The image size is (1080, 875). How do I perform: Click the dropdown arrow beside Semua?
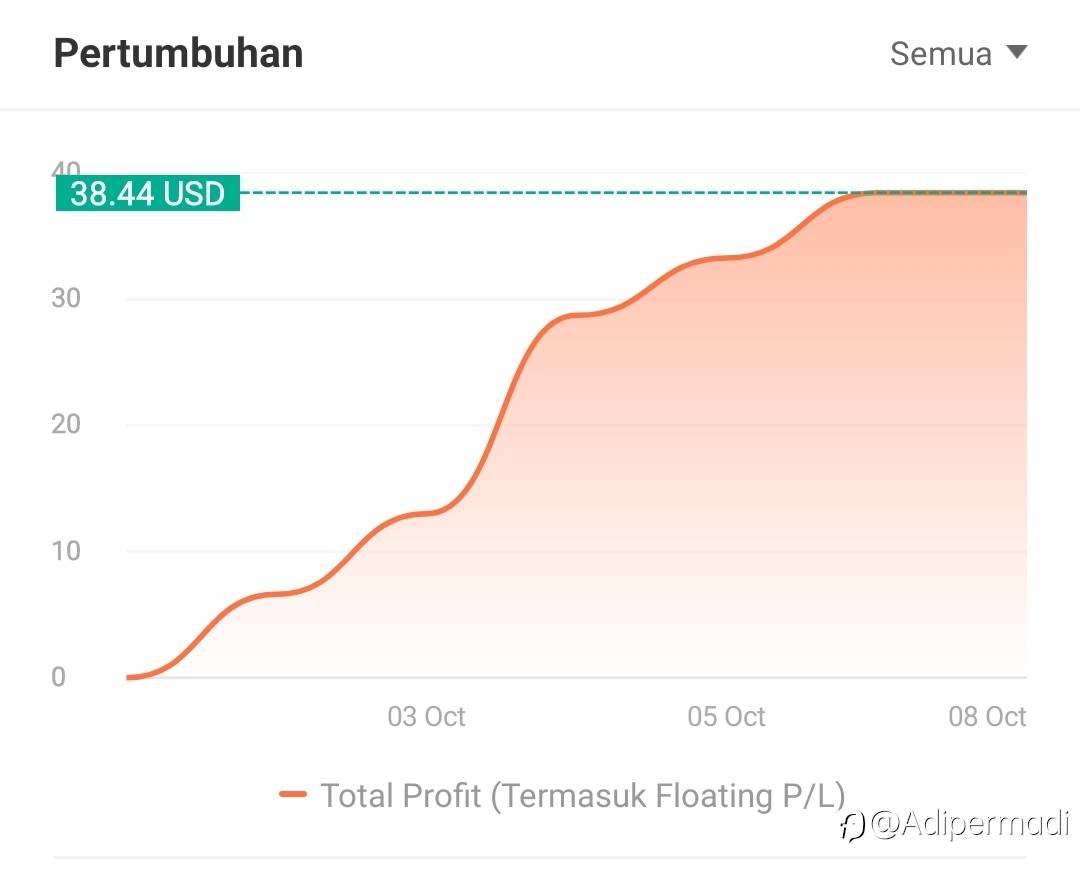coord(1016,52)
